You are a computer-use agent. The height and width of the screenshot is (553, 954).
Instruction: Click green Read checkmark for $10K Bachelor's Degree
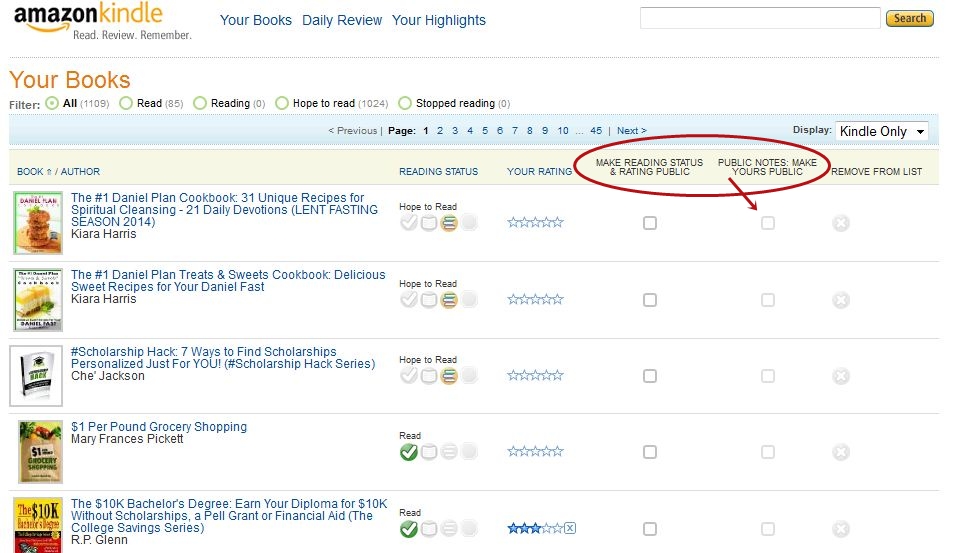tap(409, 529)
